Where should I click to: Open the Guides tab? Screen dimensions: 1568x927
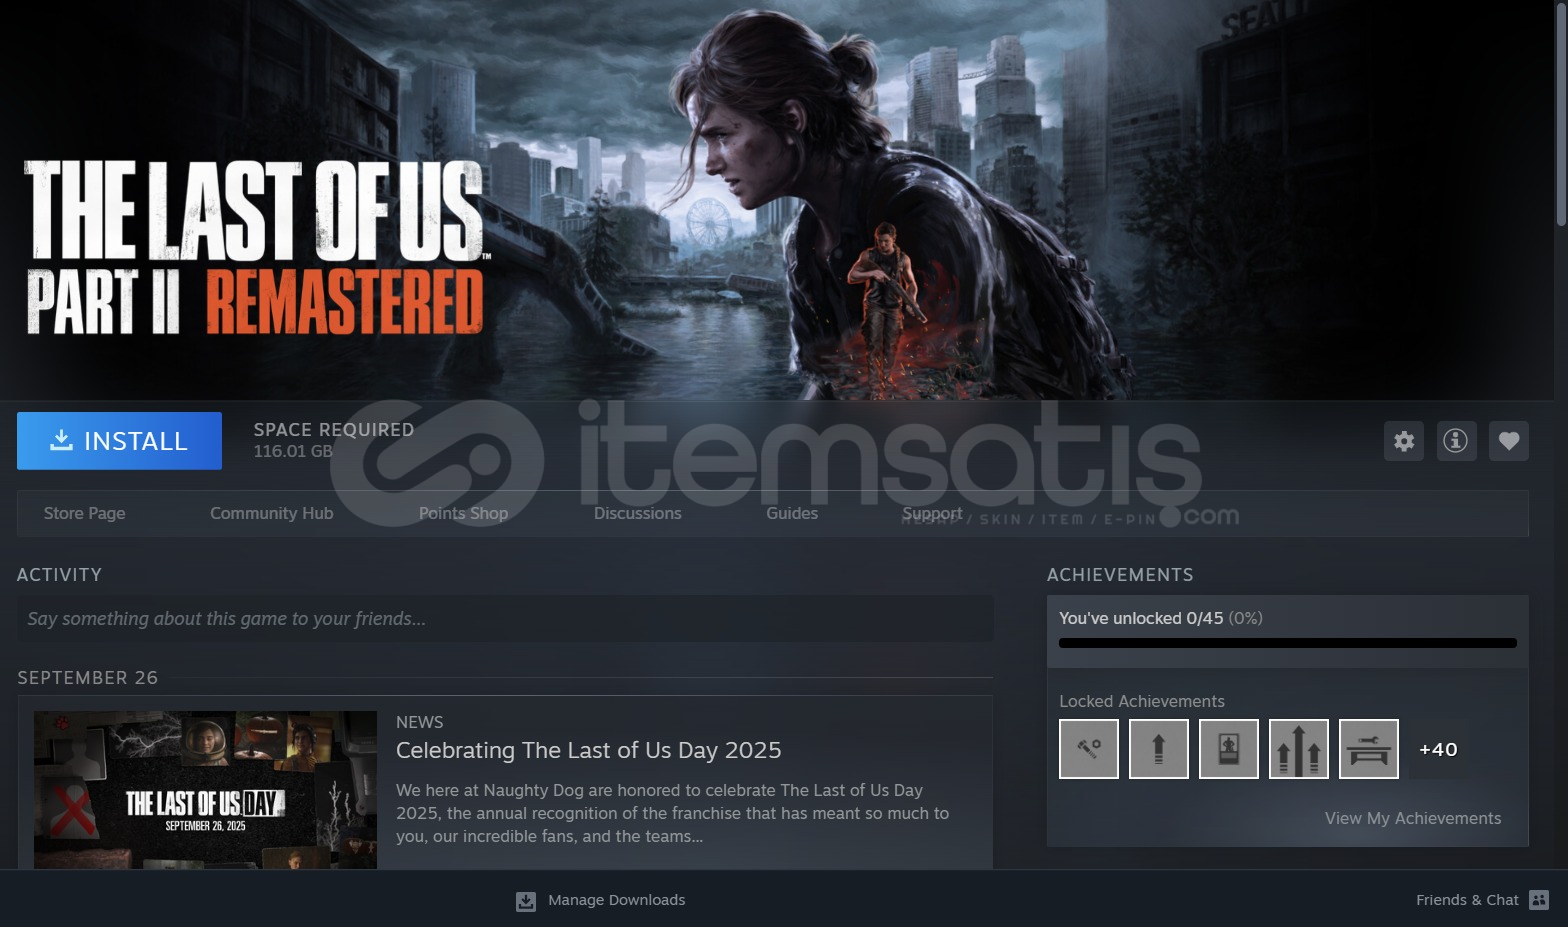(x=792, y=513)
